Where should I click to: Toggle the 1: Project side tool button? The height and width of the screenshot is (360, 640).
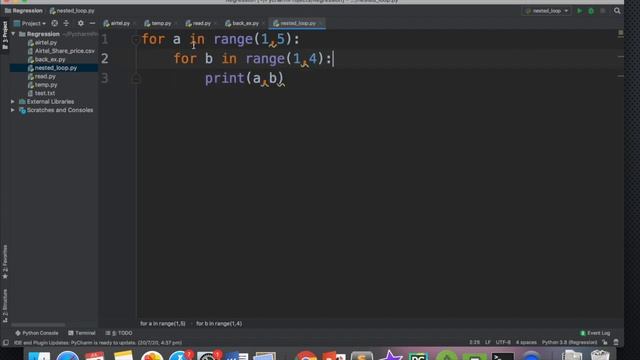click(5, 35)
